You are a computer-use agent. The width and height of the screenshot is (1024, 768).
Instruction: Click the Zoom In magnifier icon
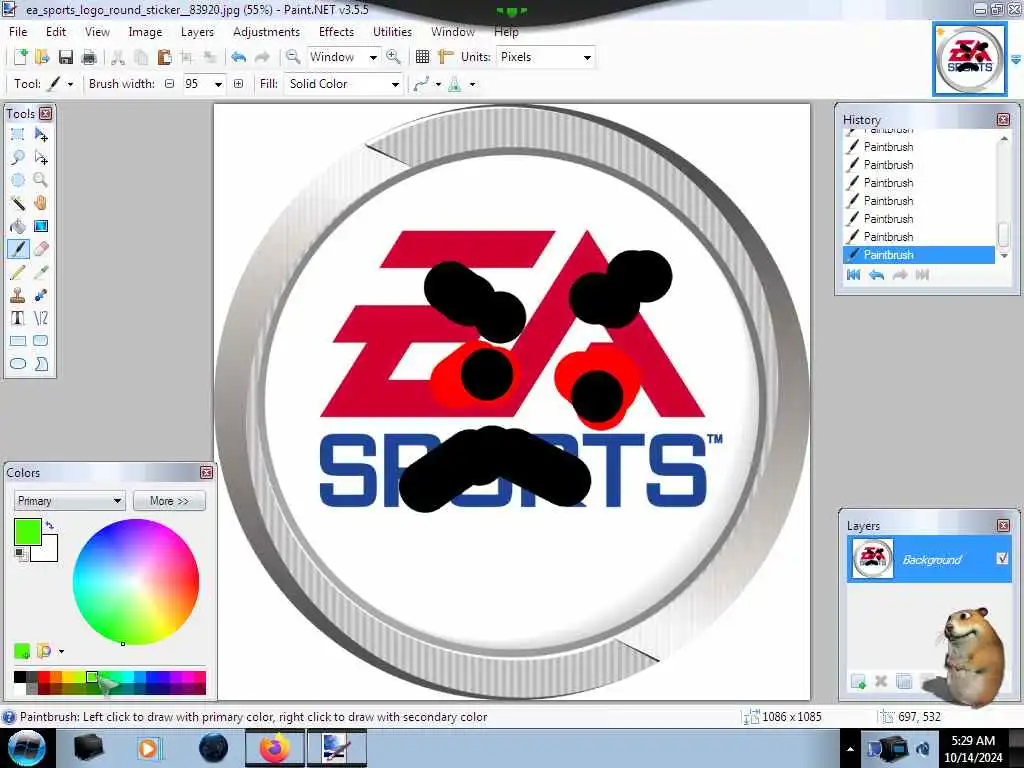pyautogui.click(x=393, y=57)
